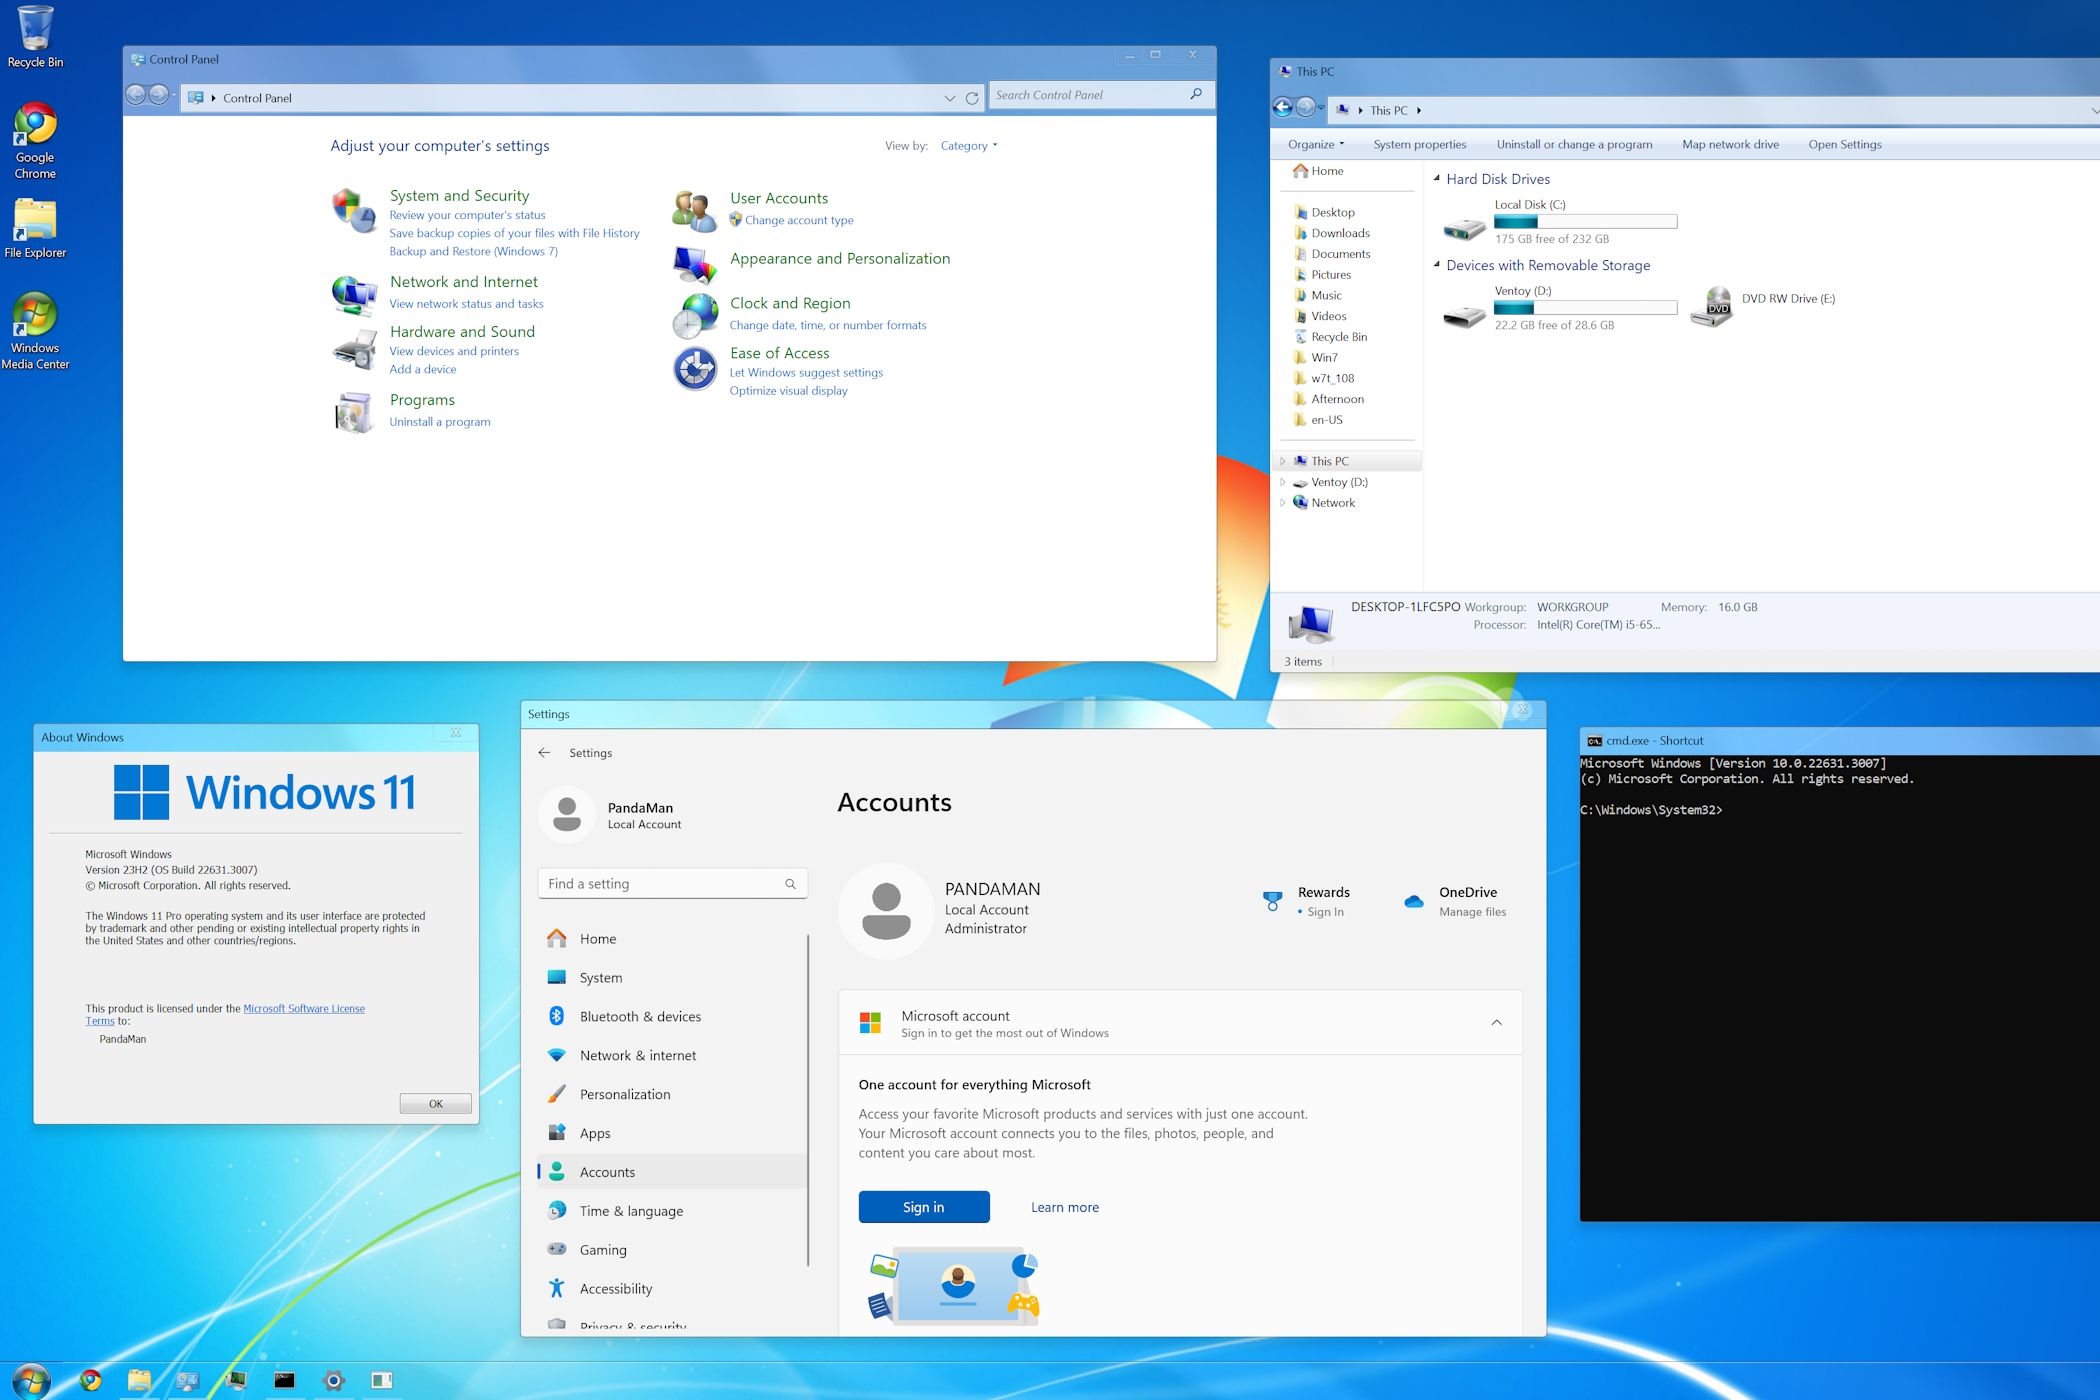Open Accessibility settings in sidebar
Screen dimensions: 2100x1400
[615, 1288]
